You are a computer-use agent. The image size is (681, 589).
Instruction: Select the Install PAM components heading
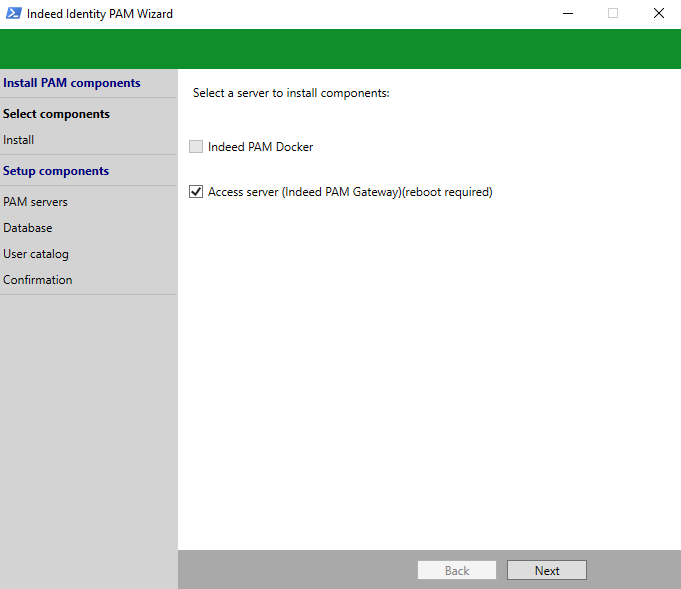pyautogui.click(x=72, y=83)
